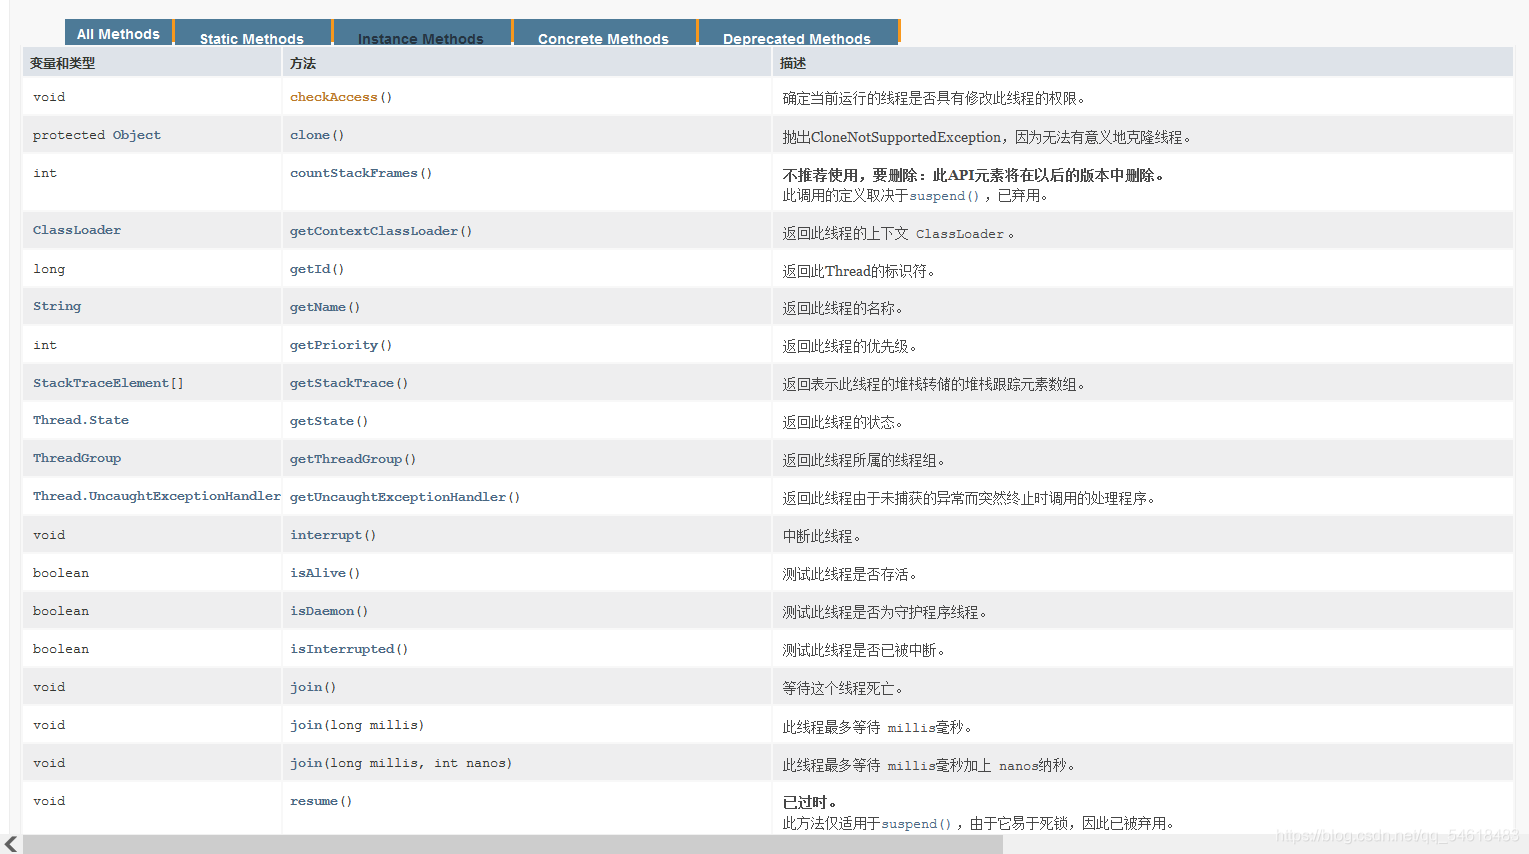Image resolution: width=1529 pixels, height=854 pixels.
Task: Click the Thread.UncaughtExceptionHandler type link
Action: click(157, 496)
